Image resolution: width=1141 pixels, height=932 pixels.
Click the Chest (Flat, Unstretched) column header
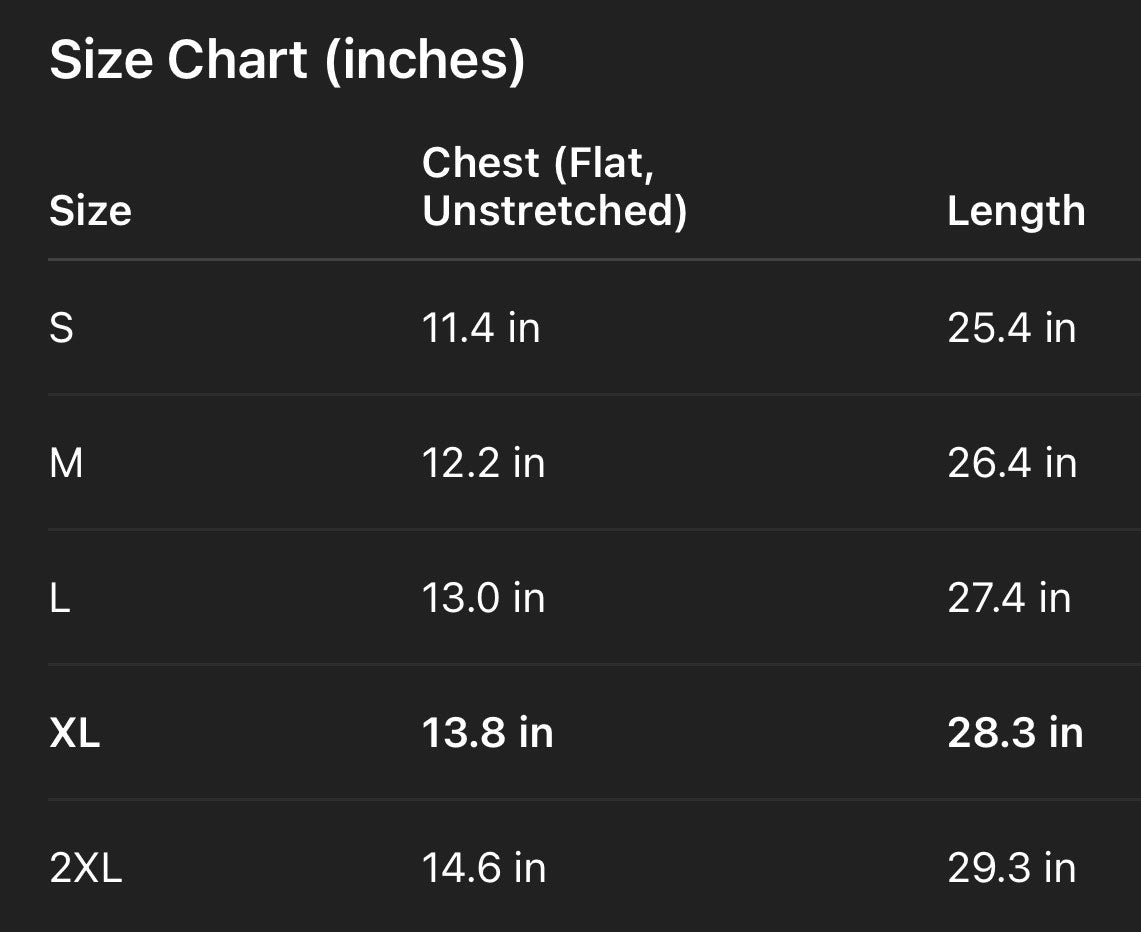(554, 186)
